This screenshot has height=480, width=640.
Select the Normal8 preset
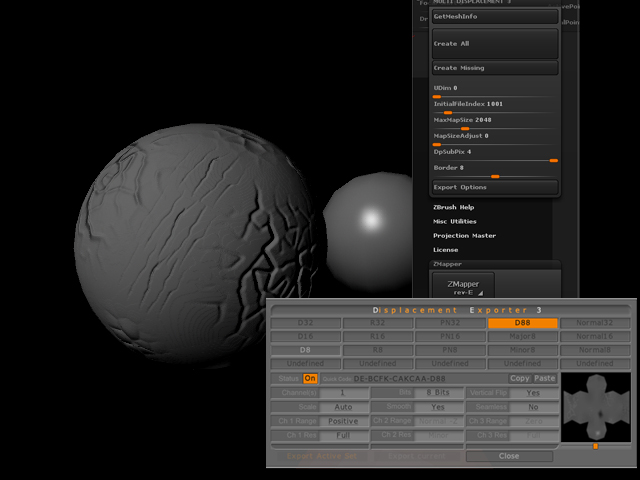tap(595, 350)
